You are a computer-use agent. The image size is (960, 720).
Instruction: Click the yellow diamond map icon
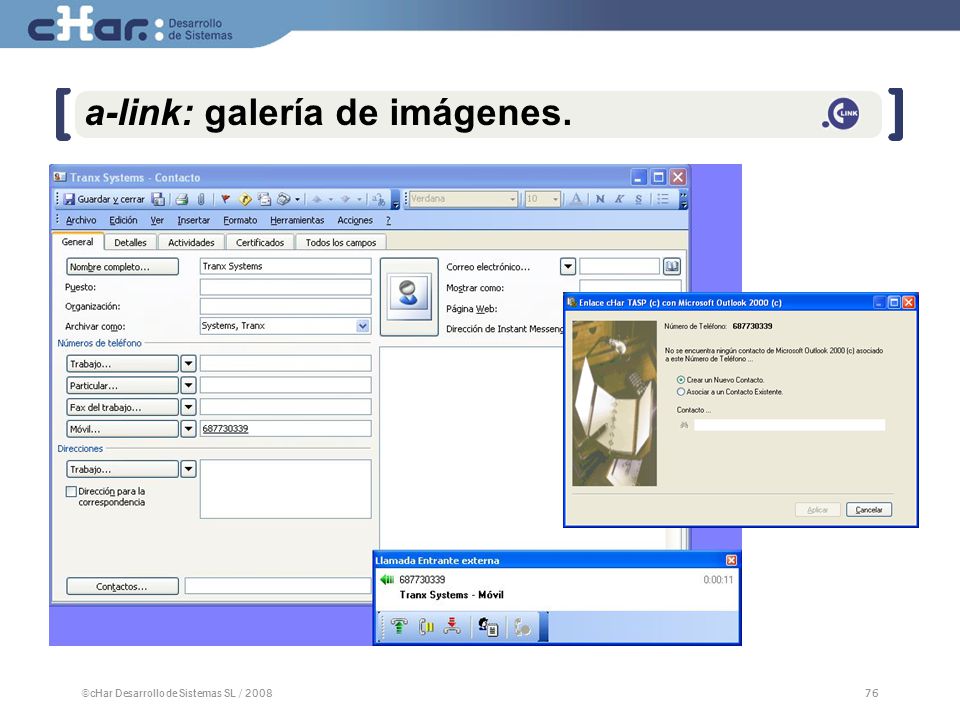(x=245, y=199)
